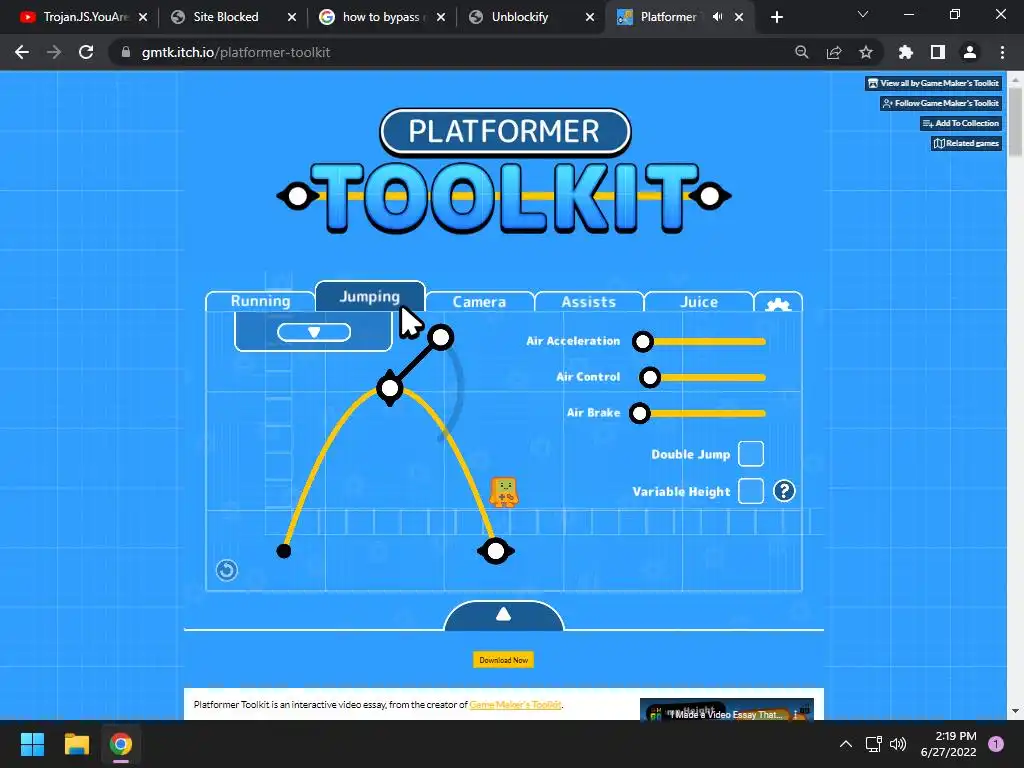Viewport: 1024px width, 768px height.
Task: Show hidden system tray icons
Action: click(845, 744)
